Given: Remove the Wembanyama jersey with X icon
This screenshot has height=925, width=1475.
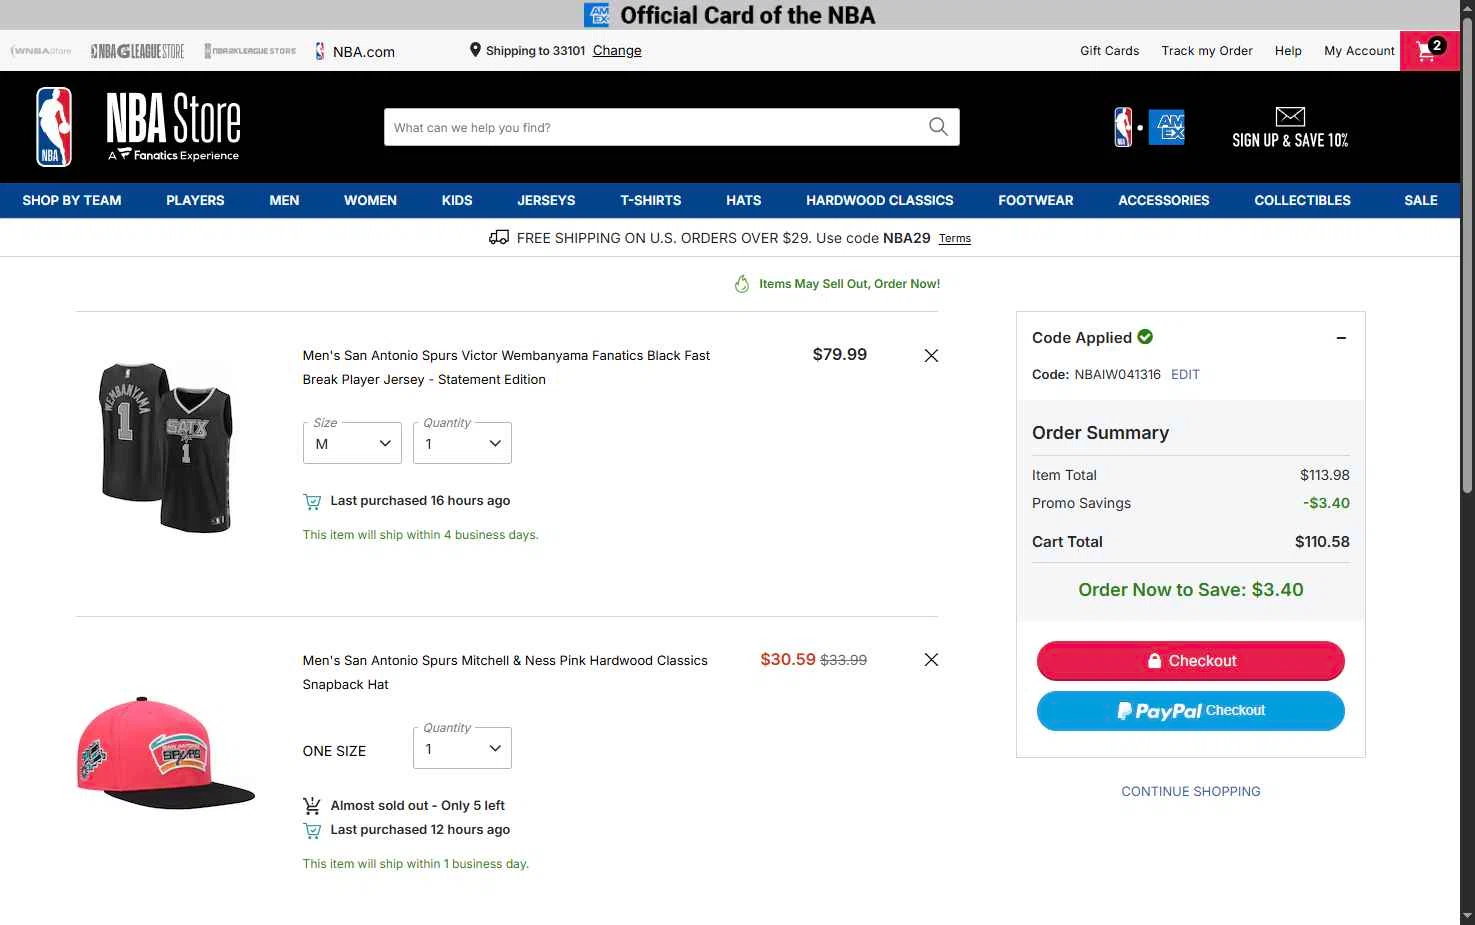Looking at the screenshot, I should coord(931,356).
